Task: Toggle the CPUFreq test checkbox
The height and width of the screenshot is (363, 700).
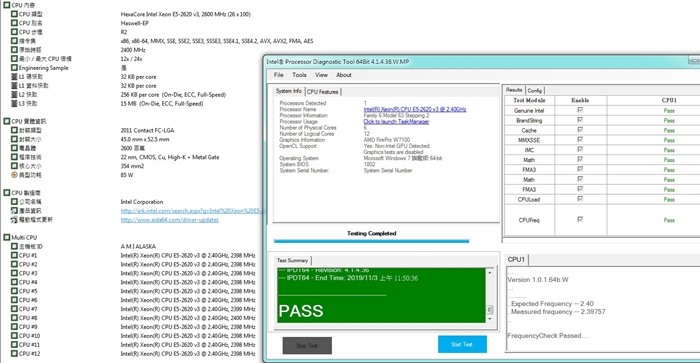Action: pyautogui.click(x=580, y=219)
